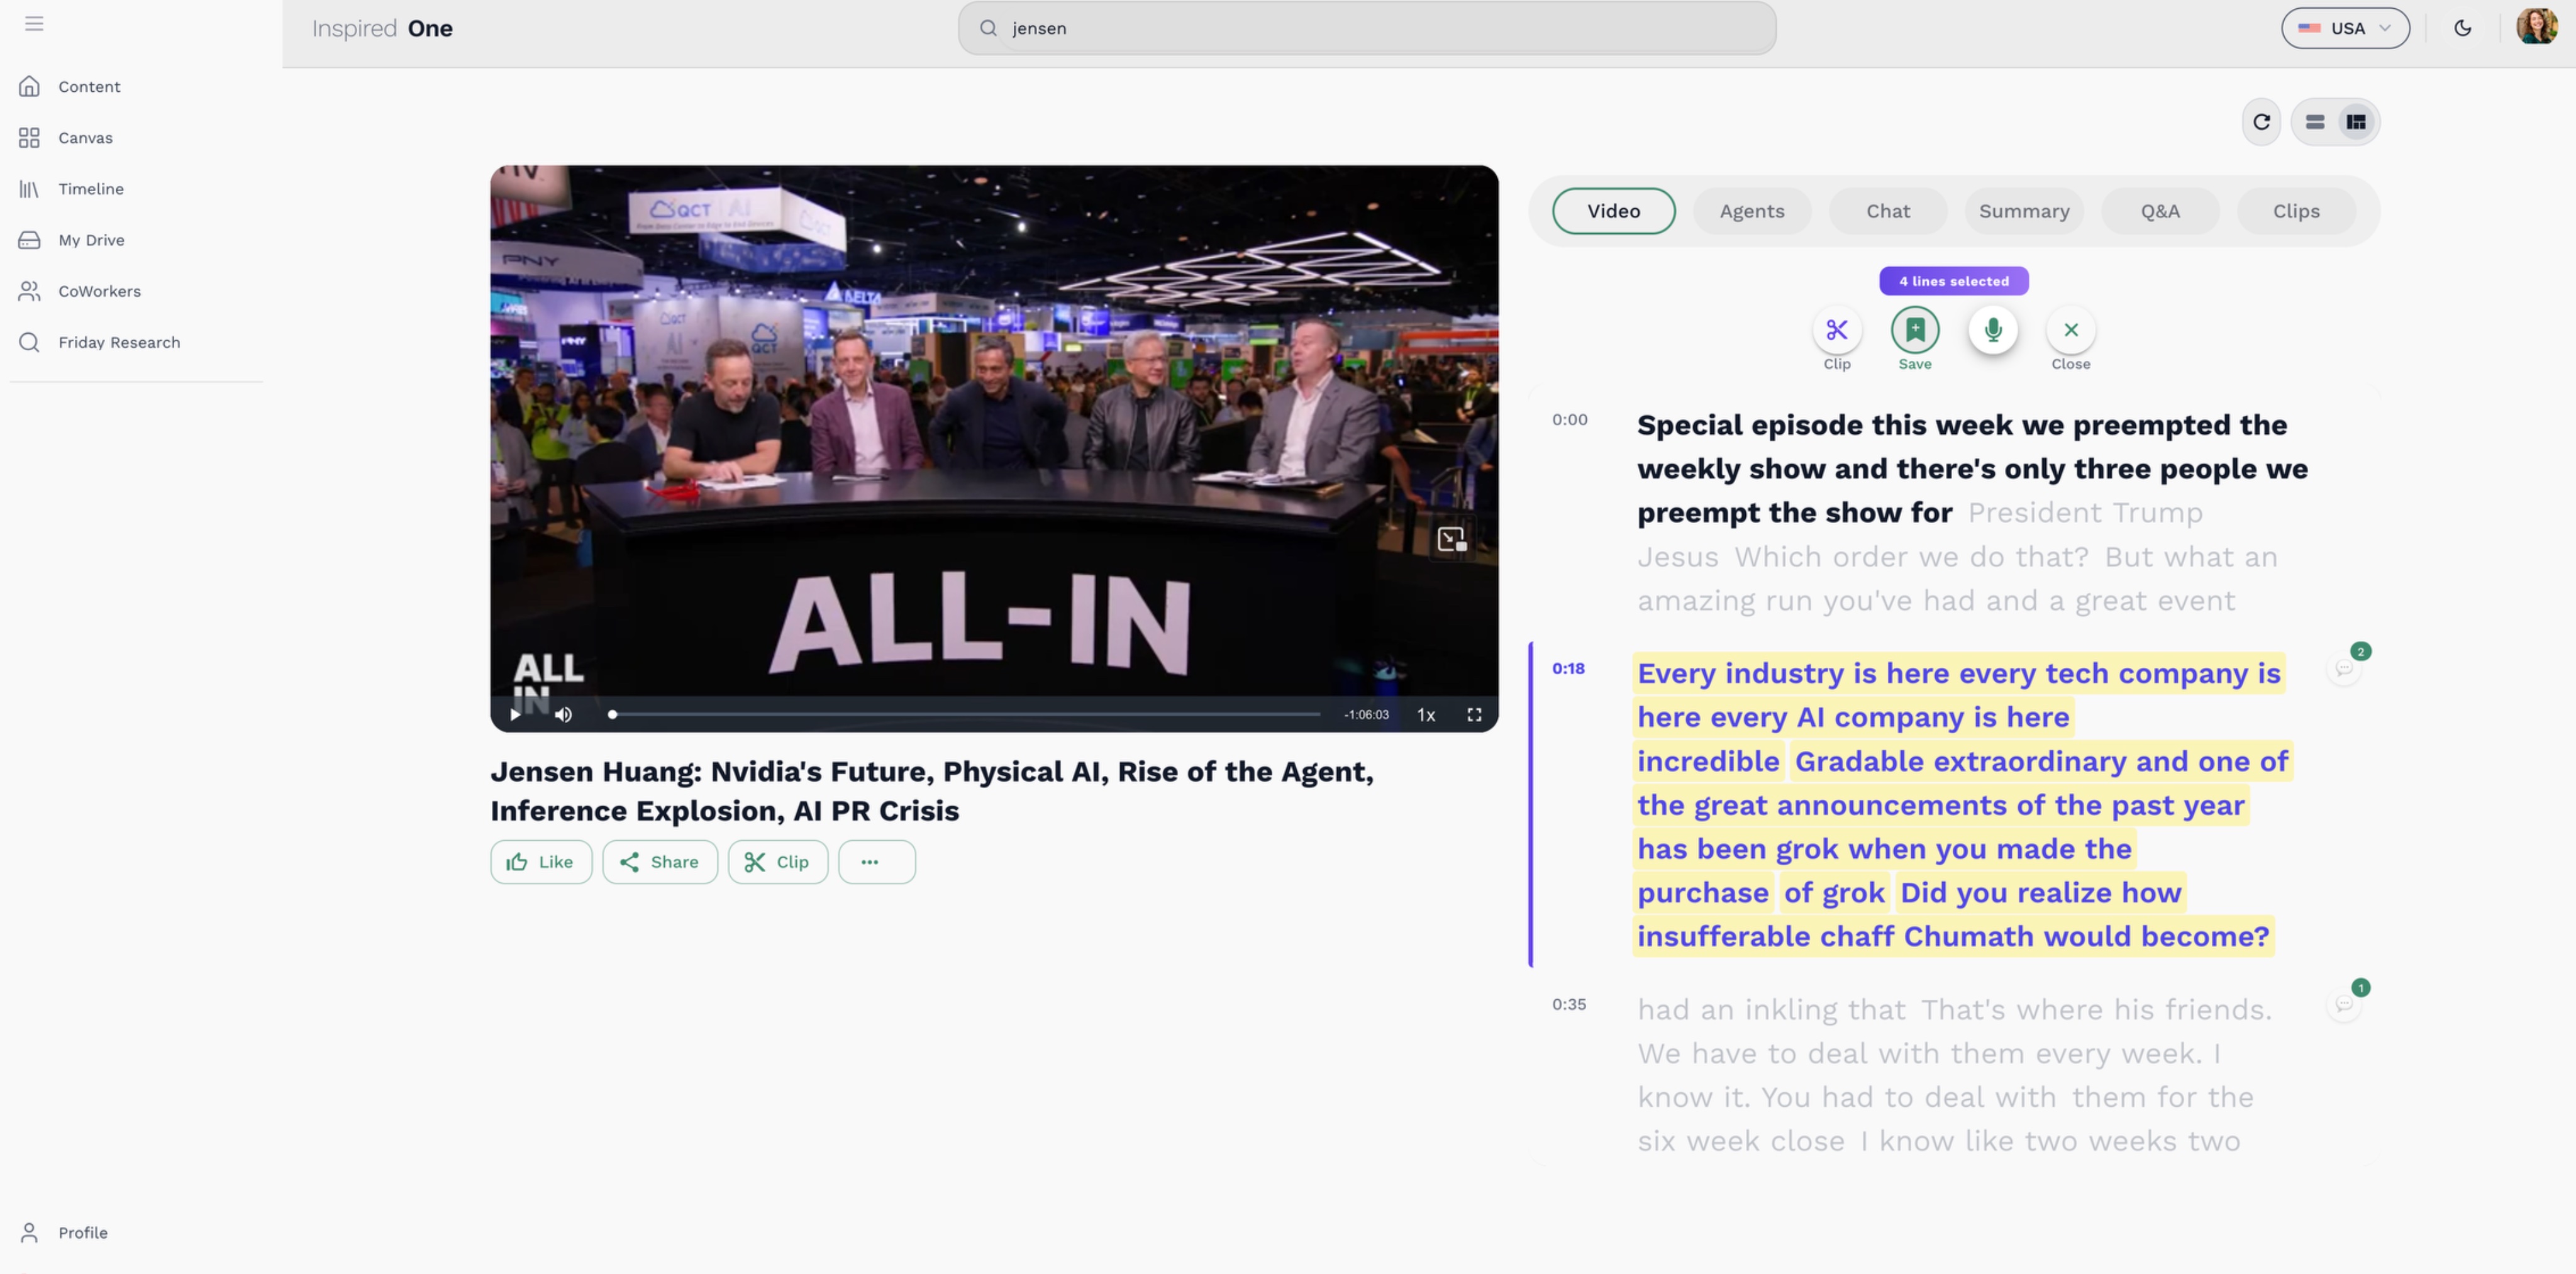This screenshot has width=2576, height=1274.
Task: Open comments bubble on 0:18 segment
Action: click(2344, 668)
